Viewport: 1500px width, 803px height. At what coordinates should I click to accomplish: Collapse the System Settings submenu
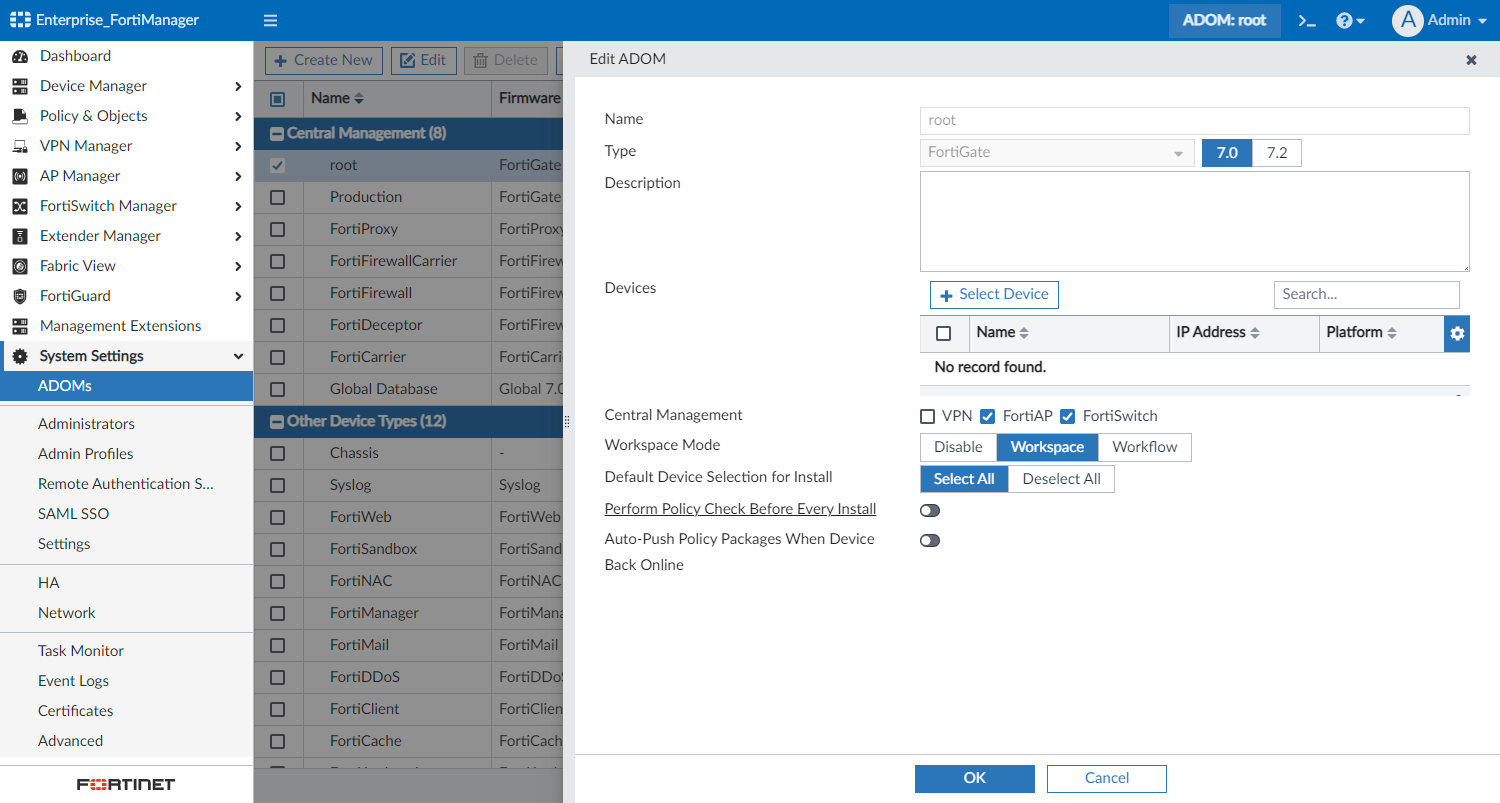tap(238, 356)
